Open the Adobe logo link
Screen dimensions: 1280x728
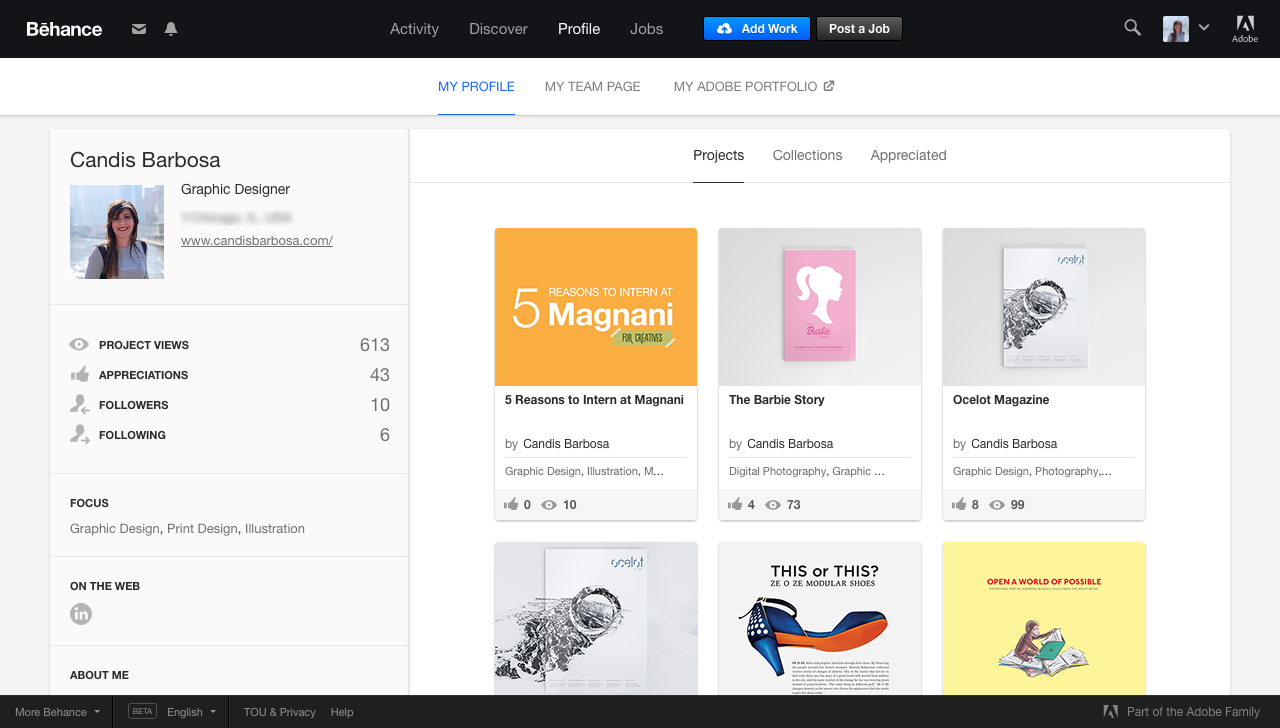pos(1245,29)
